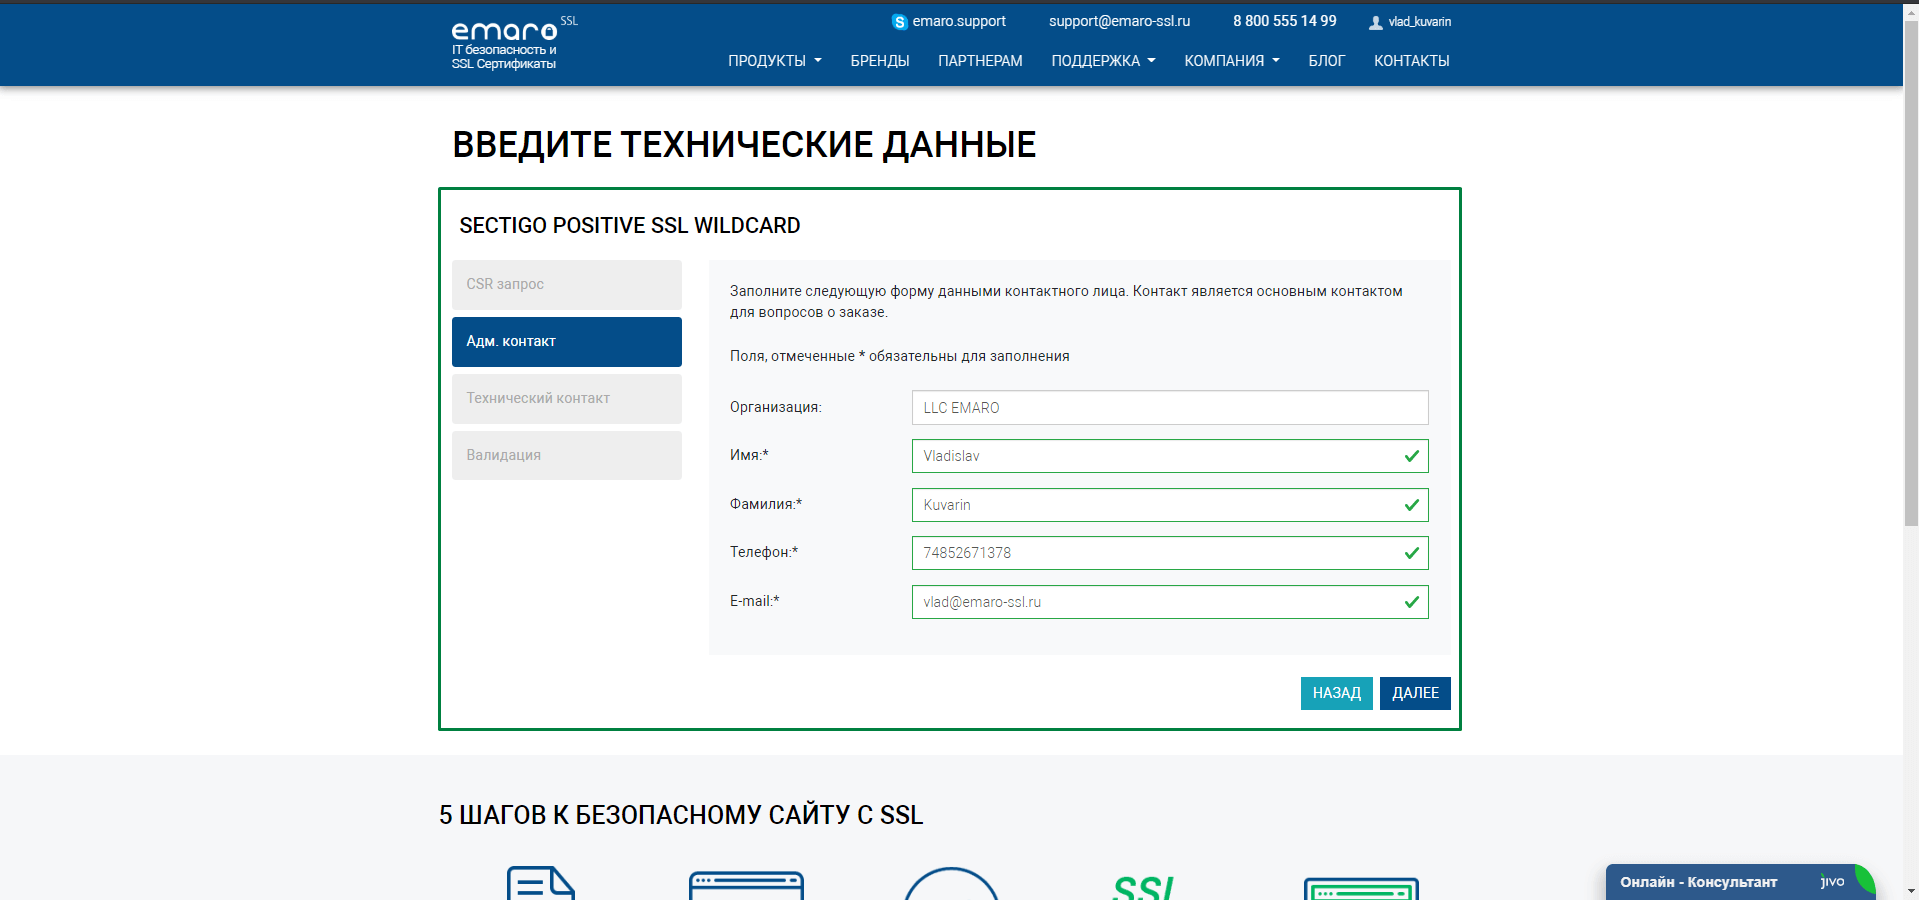
Task: Open the БЛОГ menu item
Action: [1326, 61]
